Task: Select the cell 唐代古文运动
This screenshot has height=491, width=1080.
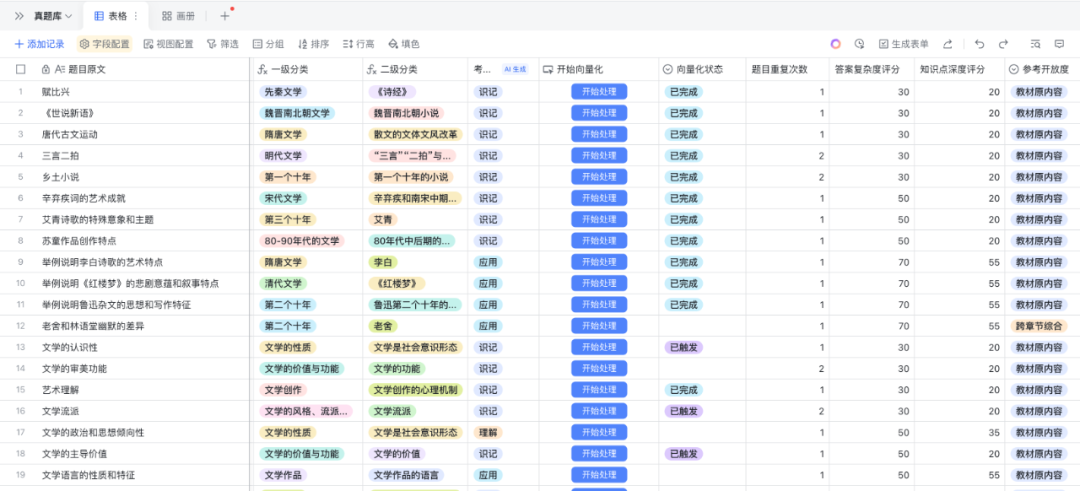Action: click(145, 134)
